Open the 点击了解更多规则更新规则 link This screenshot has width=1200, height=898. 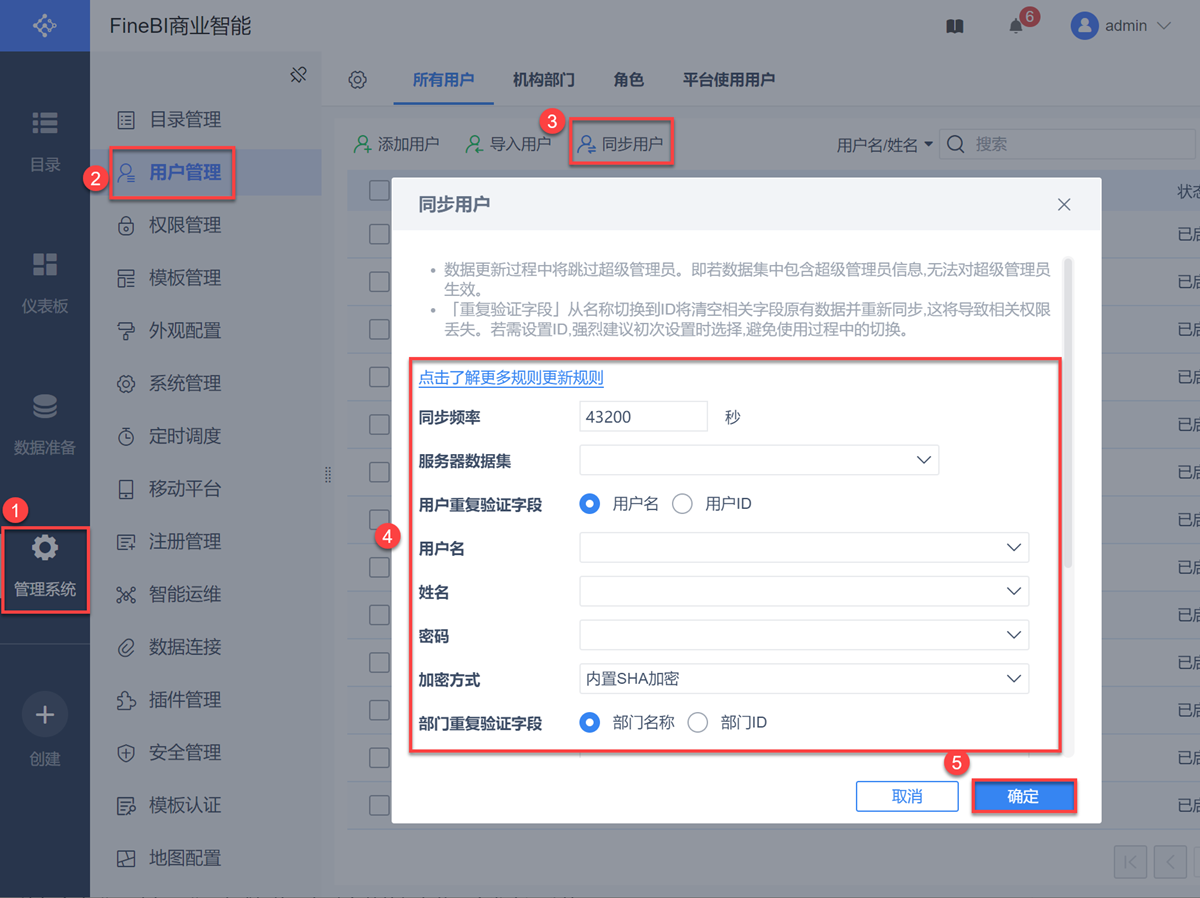[511, 378]
